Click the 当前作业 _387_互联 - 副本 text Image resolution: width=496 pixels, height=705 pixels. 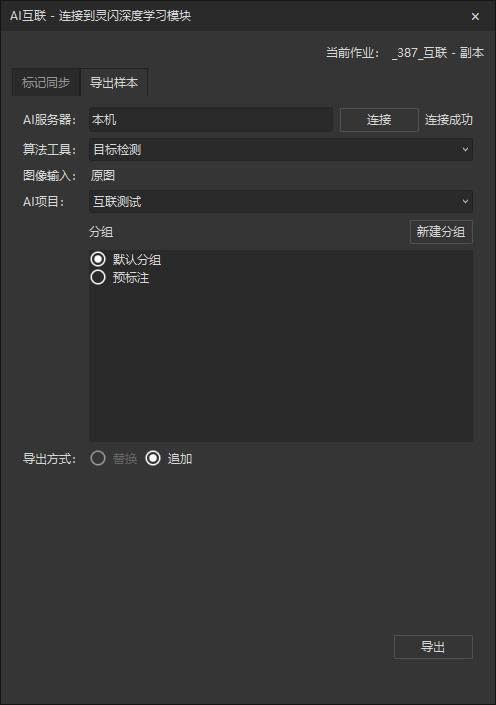pos(405,53)
